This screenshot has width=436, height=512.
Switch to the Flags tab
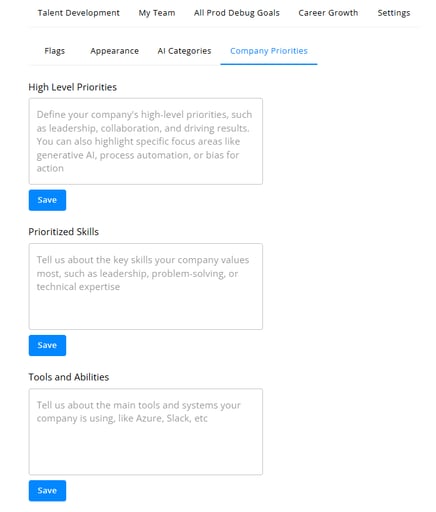click(55, 51)
